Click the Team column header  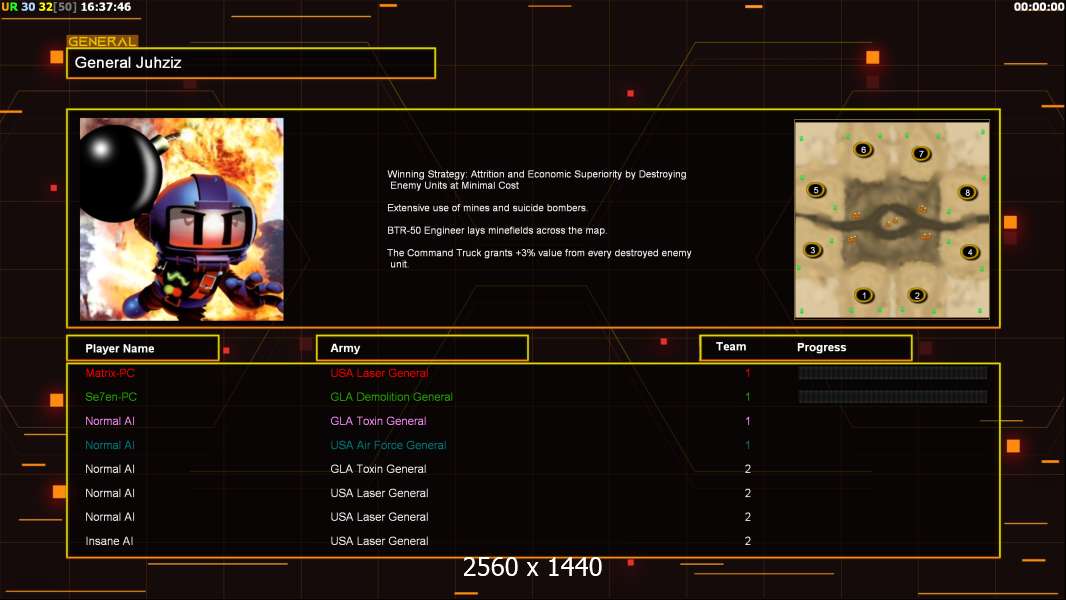tap(731, 347)
